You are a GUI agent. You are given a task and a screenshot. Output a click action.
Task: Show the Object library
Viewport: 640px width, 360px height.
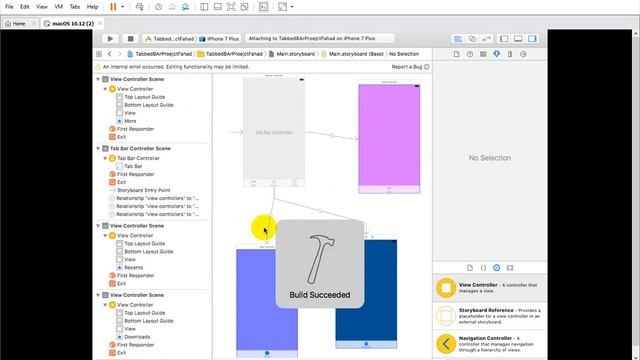pyautogui.click(x=496, y=268)
